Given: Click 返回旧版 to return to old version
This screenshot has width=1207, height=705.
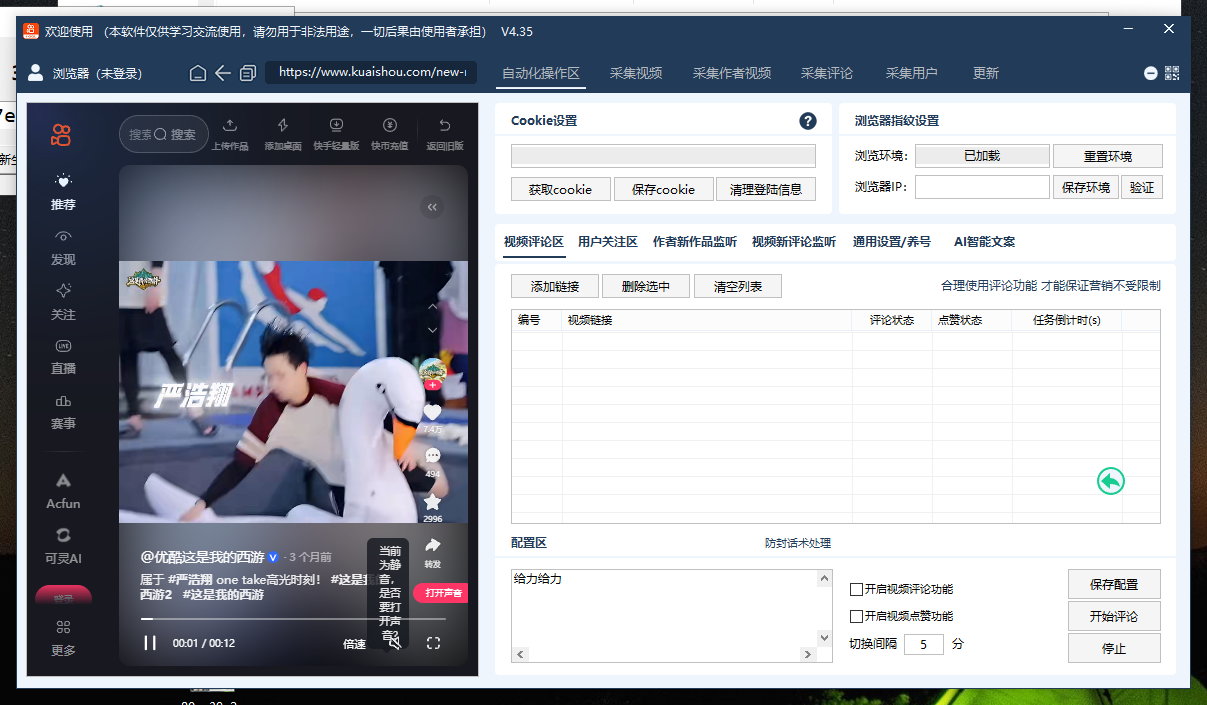Looking at the screenshot, I should [x=445, y=134].
